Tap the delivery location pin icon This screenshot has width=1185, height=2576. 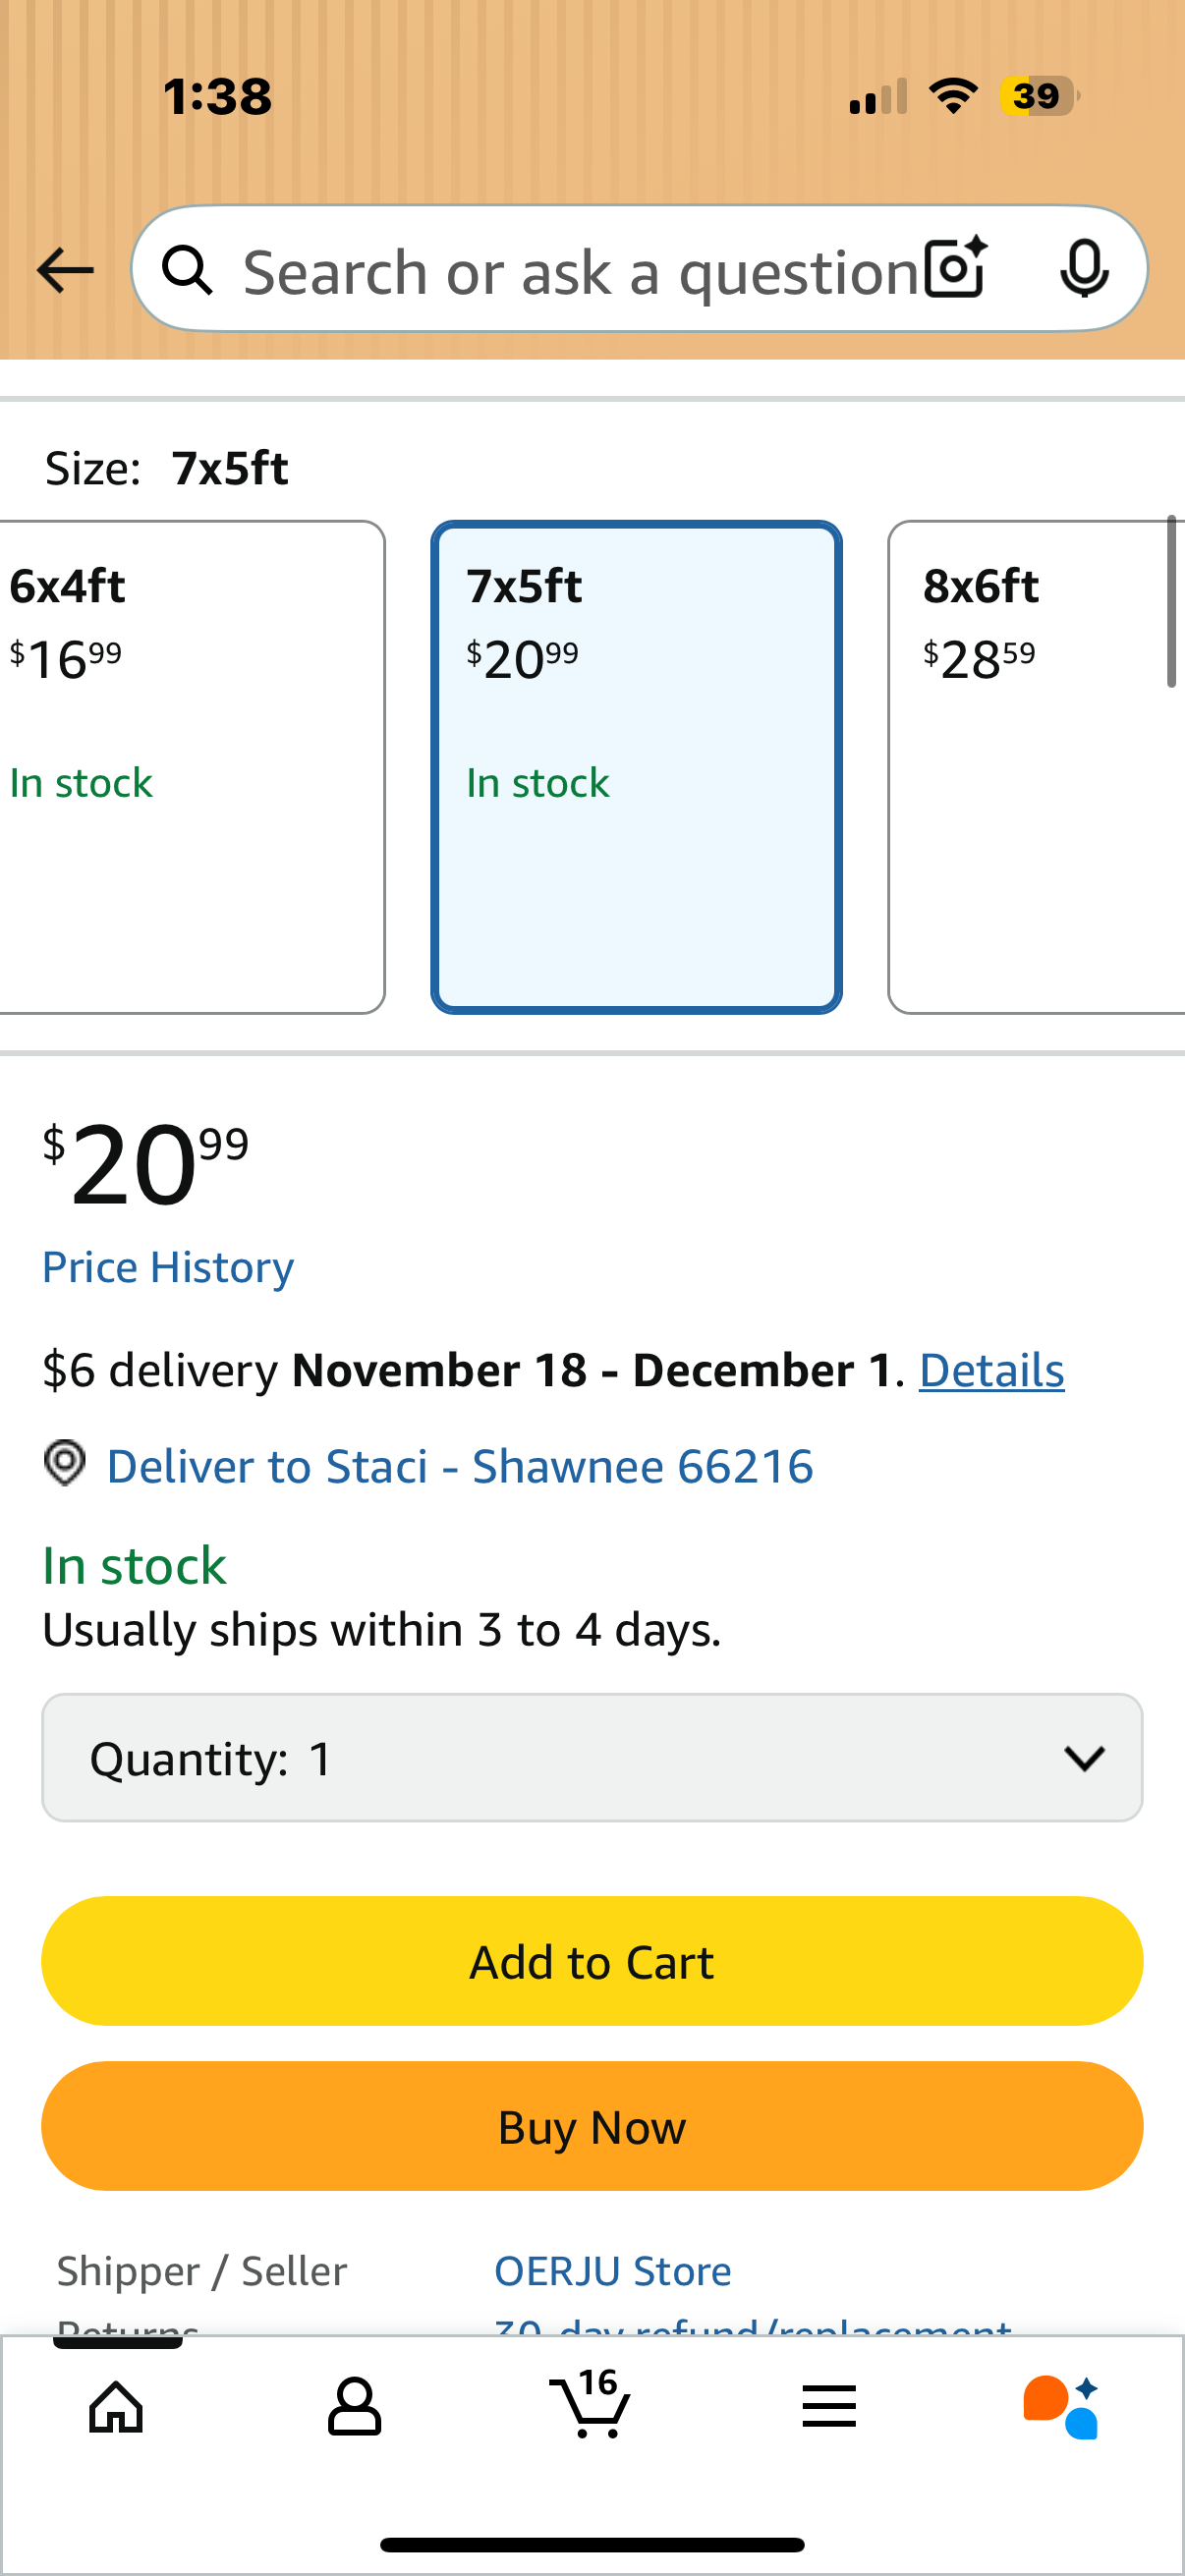tap(65, 1464)
